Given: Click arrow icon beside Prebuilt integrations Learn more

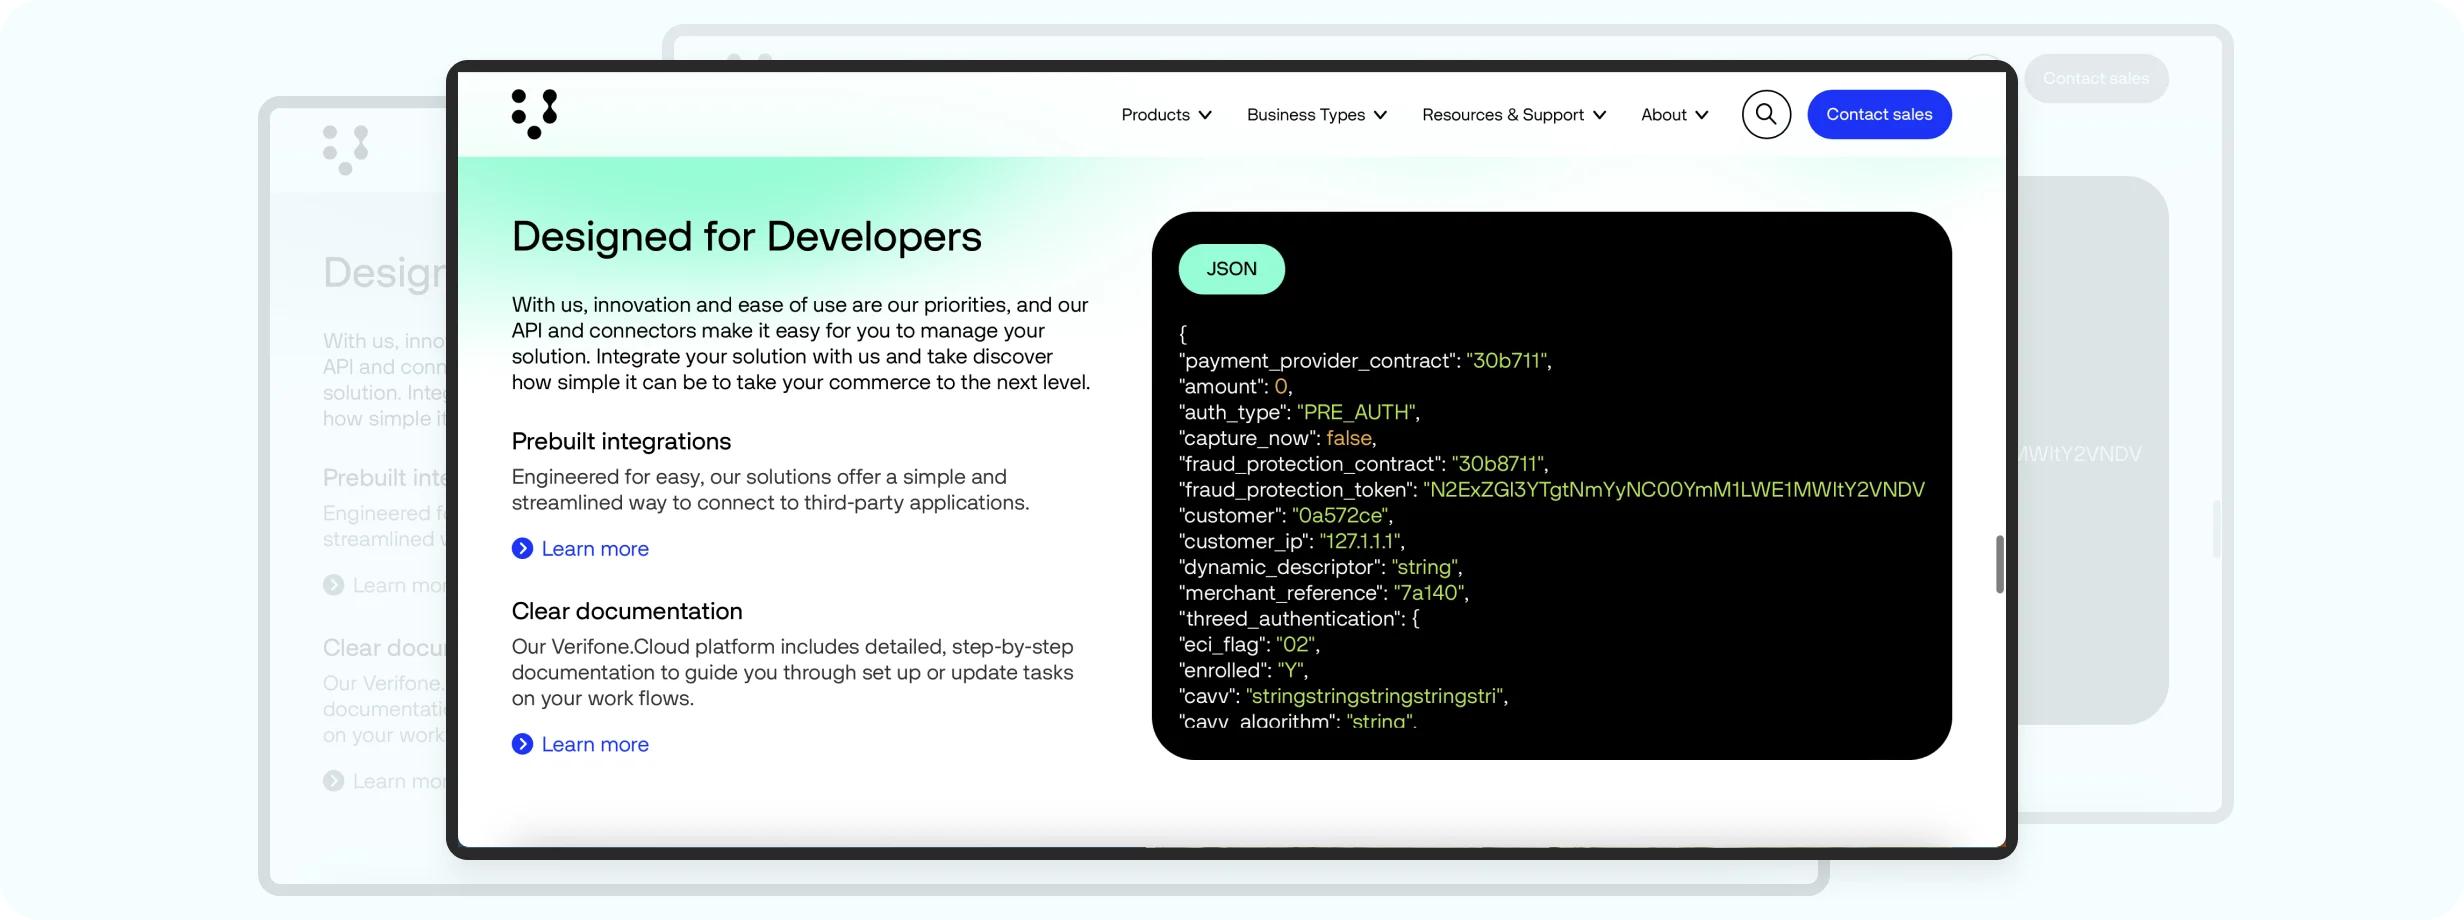Looking at the screenshot, I should coord(522,548).
